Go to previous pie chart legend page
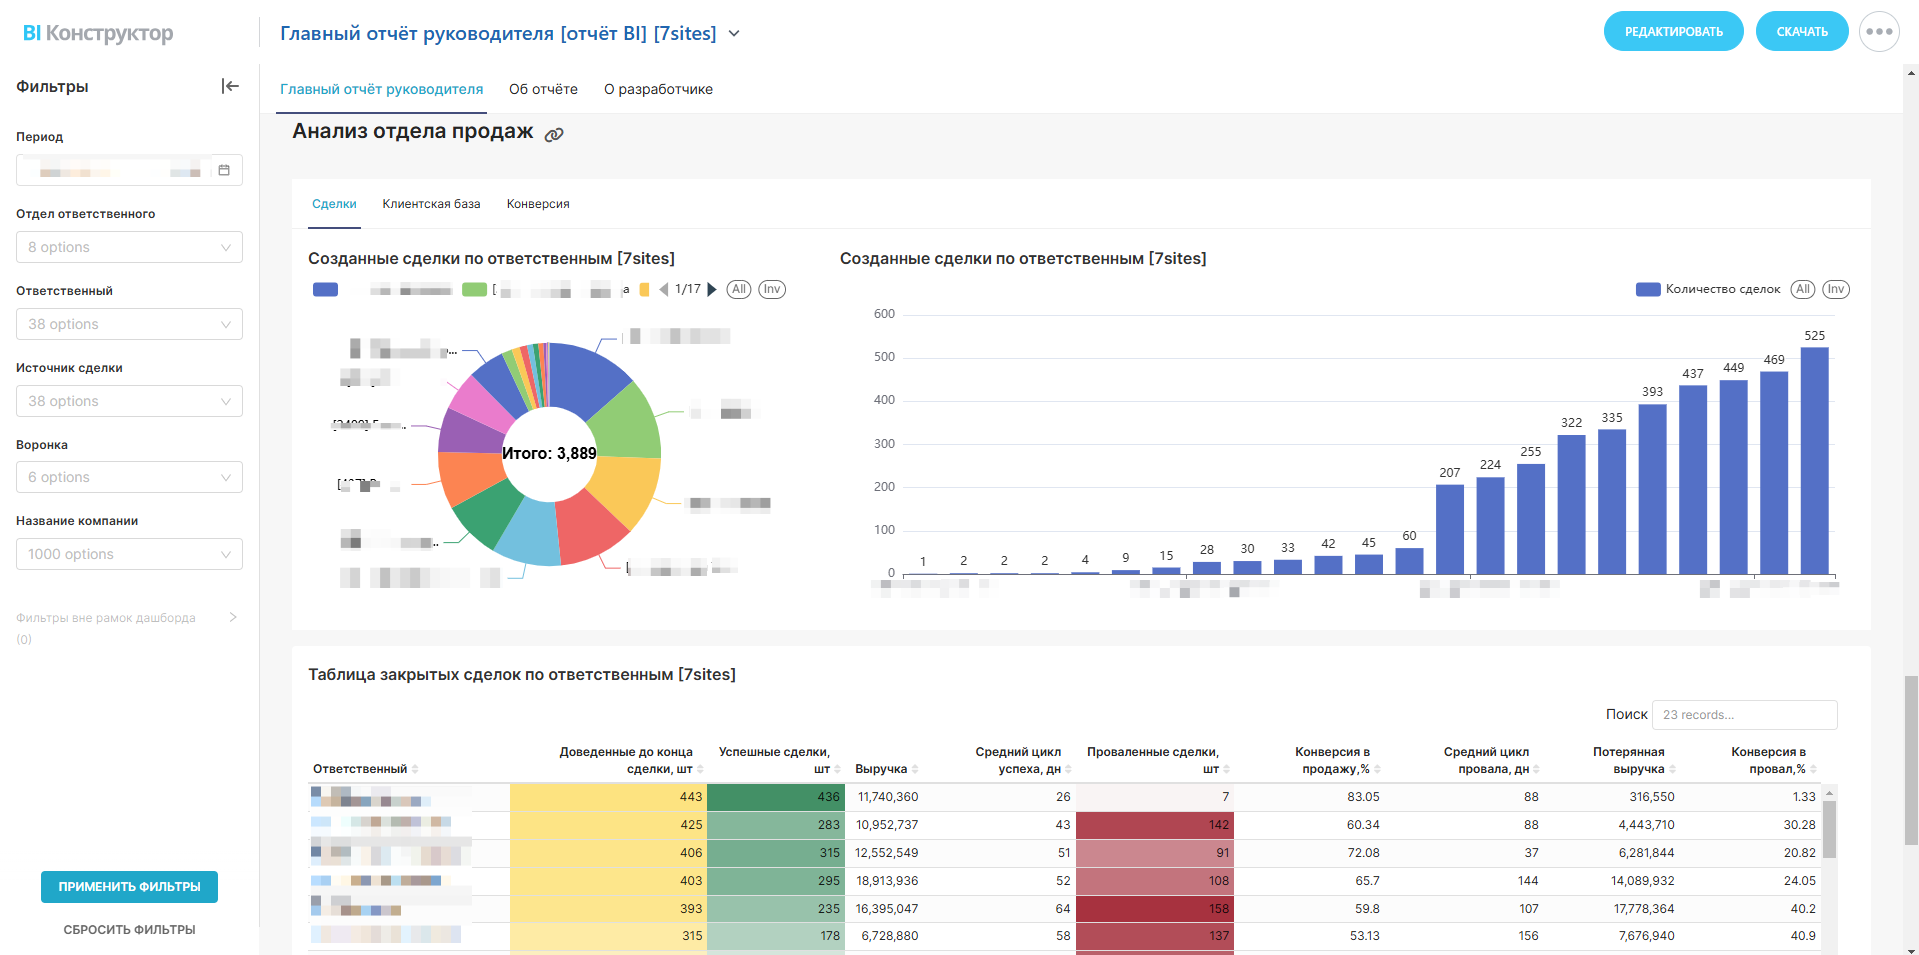 click(x=664, y=290)
